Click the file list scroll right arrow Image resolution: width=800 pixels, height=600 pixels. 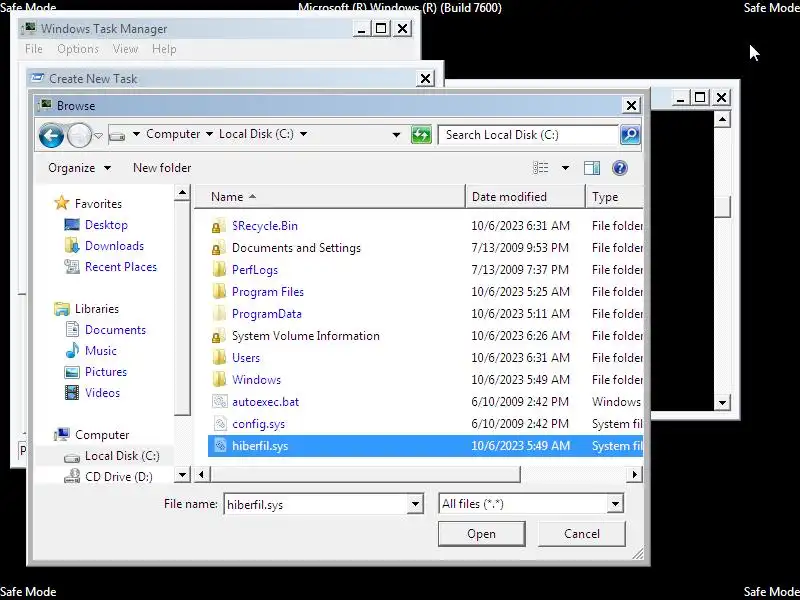click(x=634, y=474)
